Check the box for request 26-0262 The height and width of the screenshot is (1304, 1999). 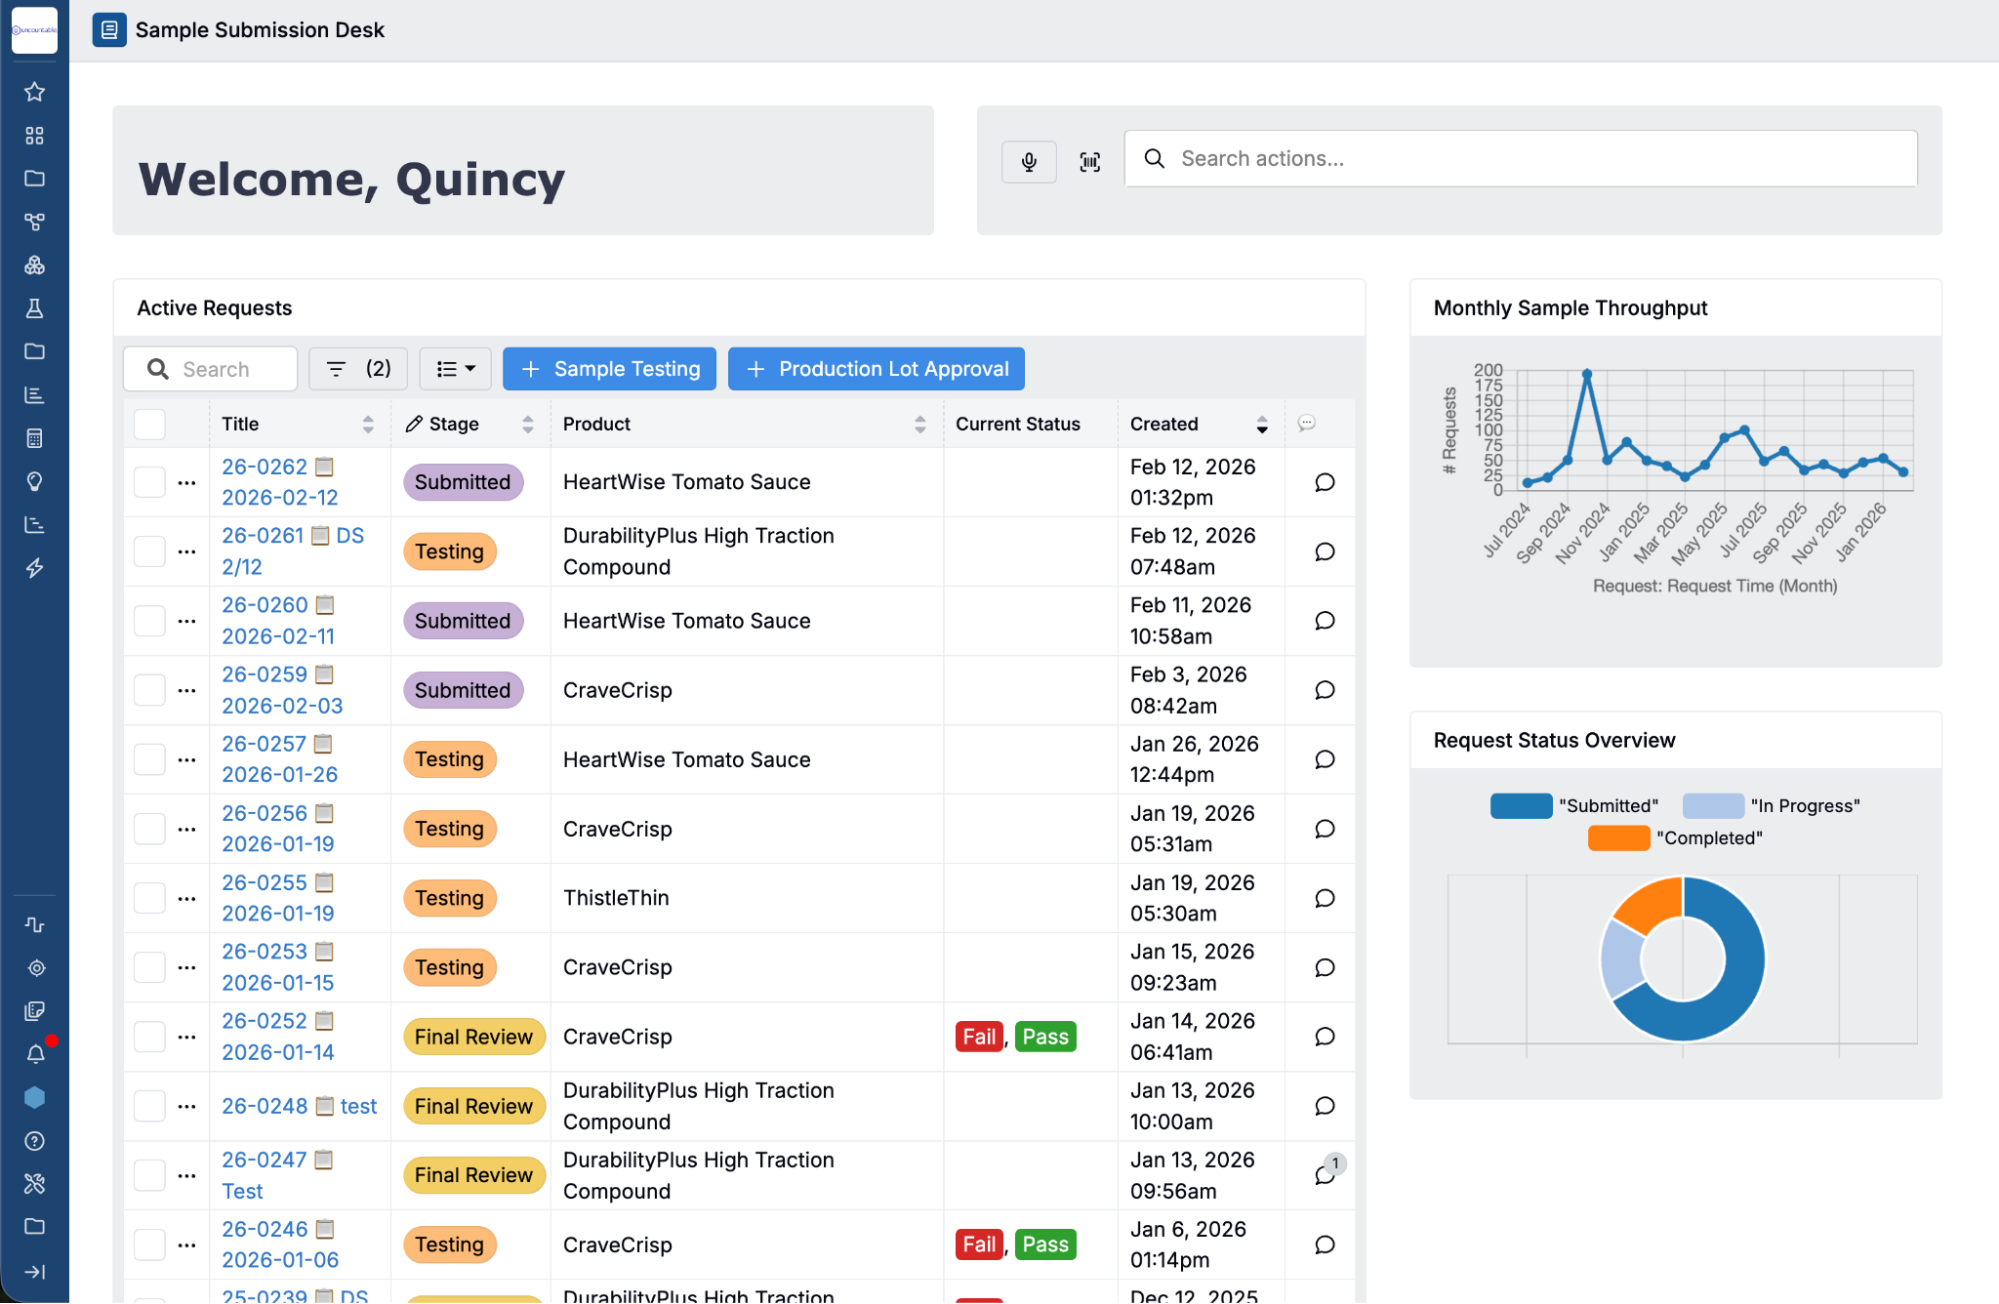(x=150, y=482)
